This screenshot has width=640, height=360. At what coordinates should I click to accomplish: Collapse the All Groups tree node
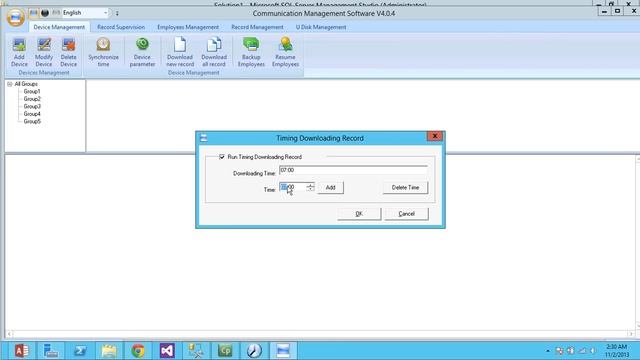[x=9, y=84]
